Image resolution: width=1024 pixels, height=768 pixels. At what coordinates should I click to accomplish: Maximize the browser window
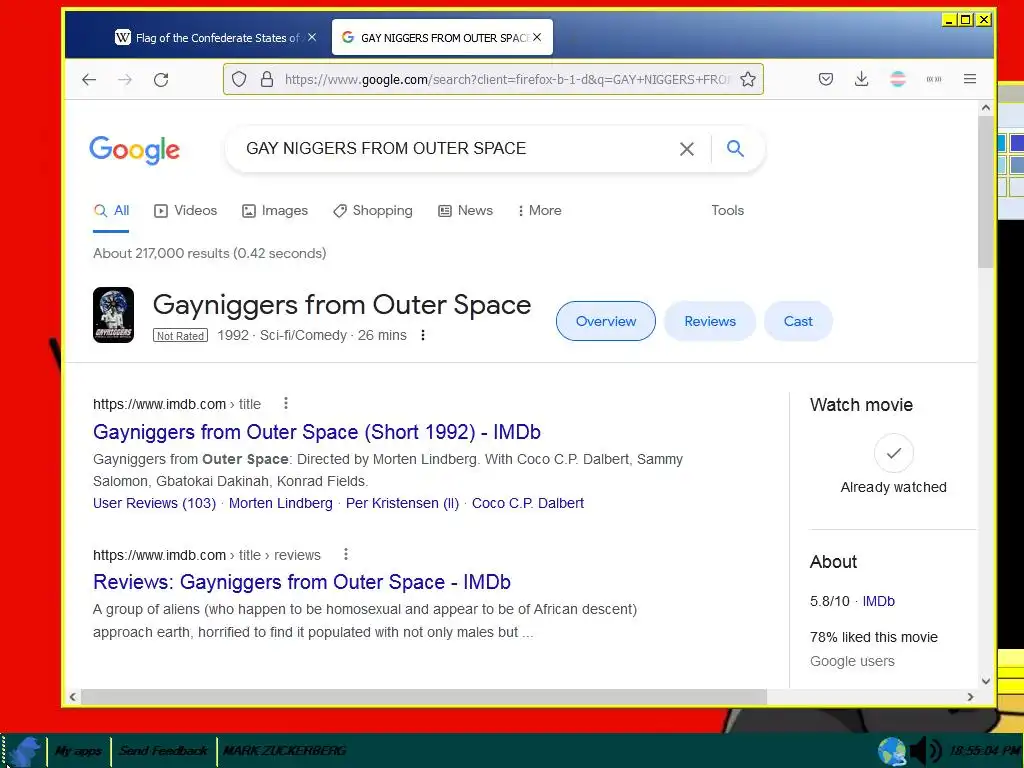965,20
